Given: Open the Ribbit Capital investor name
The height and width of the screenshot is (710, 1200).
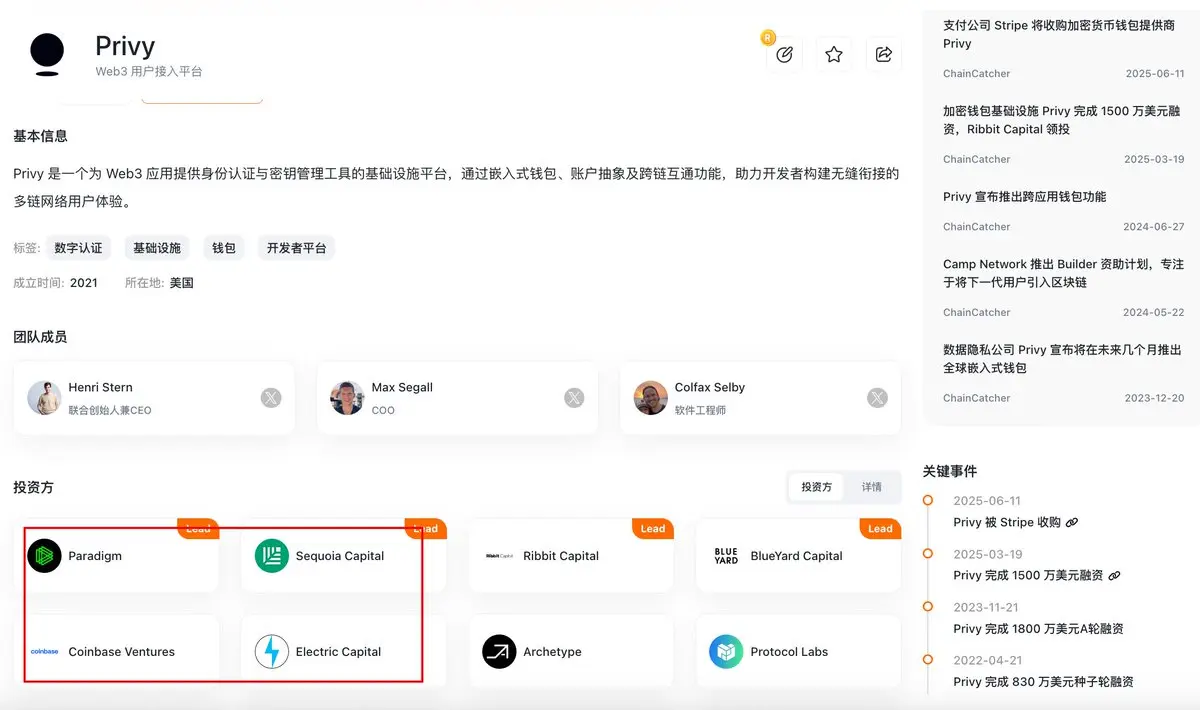Looking at the screenshot, I should [x=561, y=556].
